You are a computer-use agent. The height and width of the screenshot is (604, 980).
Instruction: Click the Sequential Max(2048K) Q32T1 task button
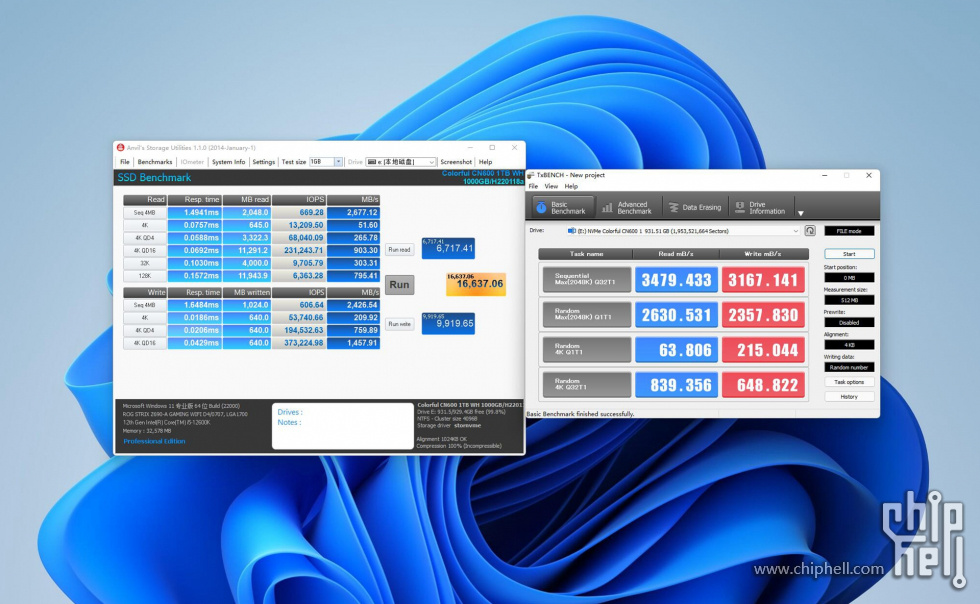pyautogui.click(x=586, y=280)
